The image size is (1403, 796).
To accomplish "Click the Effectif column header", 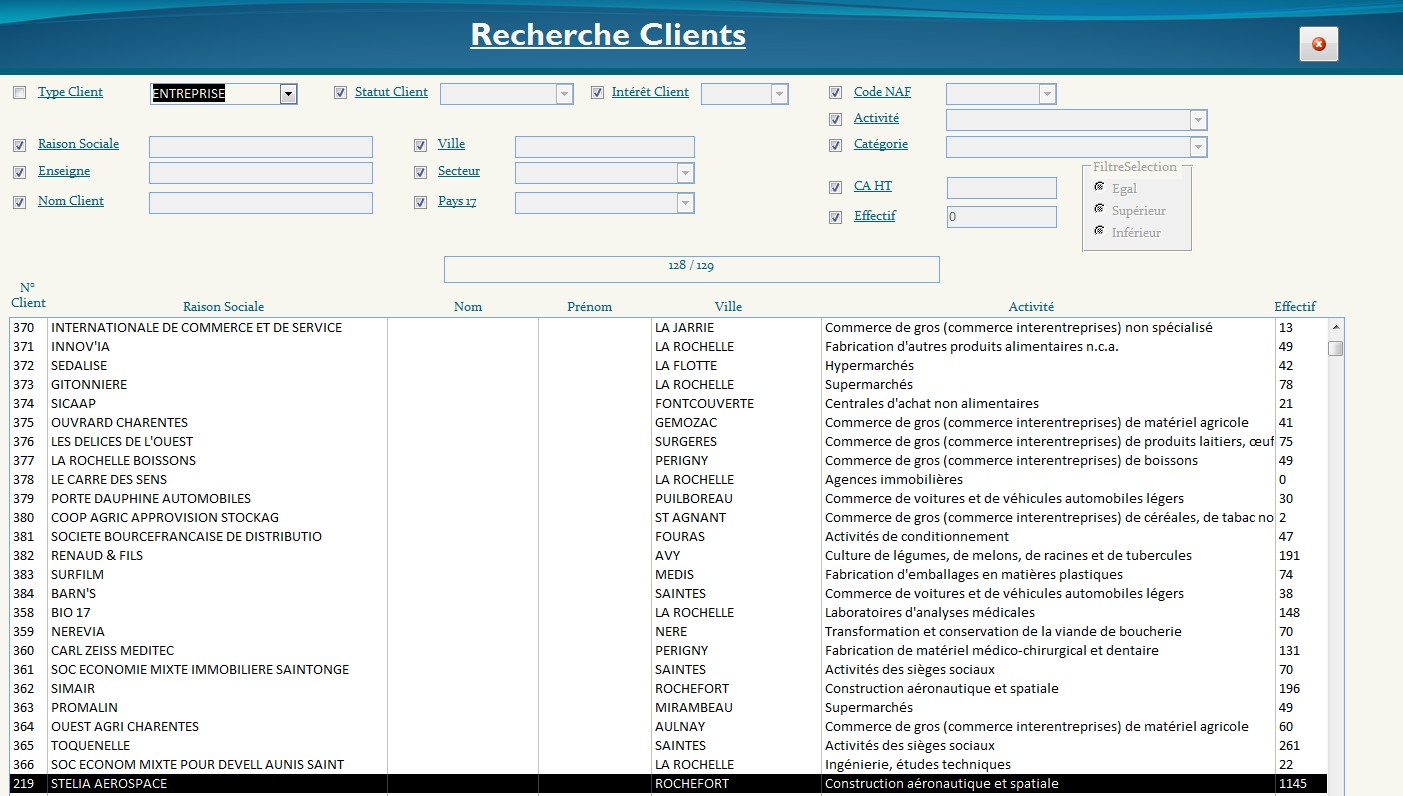I will tap(1295, 307).
